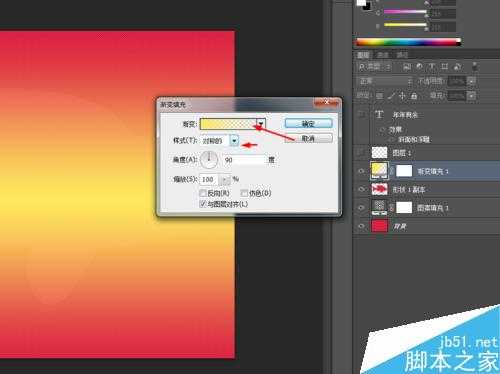The width and height of the screenshot is (500, 374).
Task: Click the 背景 layer name
Action: tap(400, 227)
